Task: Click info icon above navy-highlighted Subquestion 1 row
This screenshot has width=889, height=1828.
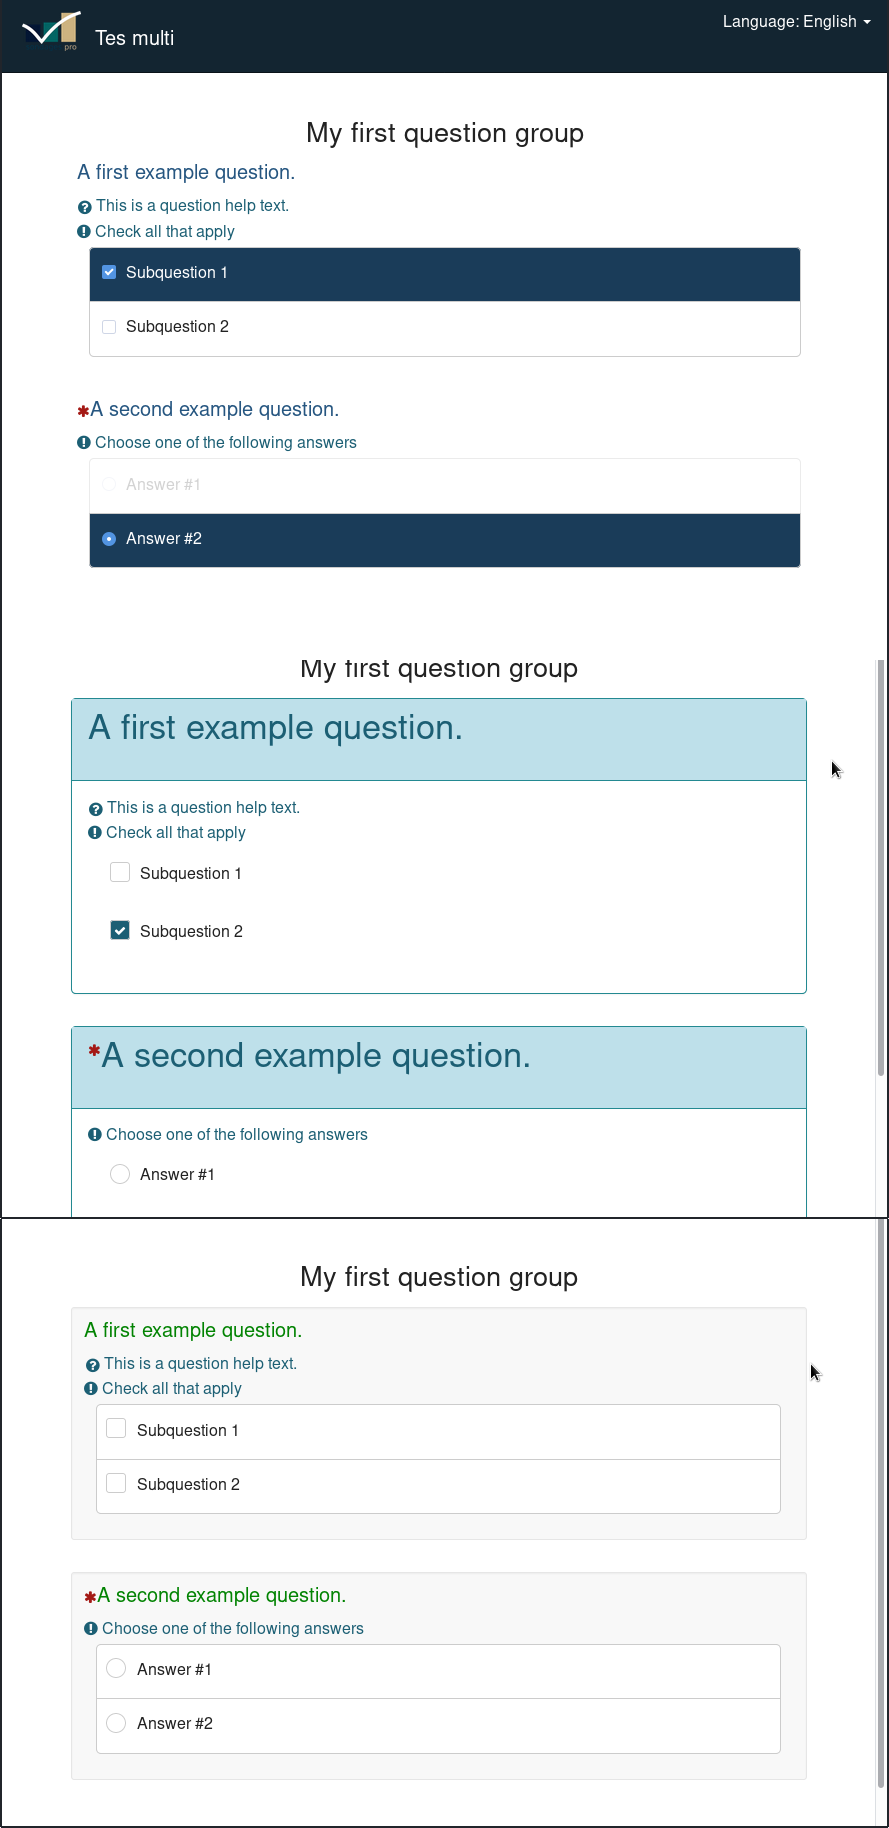Action: click(x=84, y=232)
